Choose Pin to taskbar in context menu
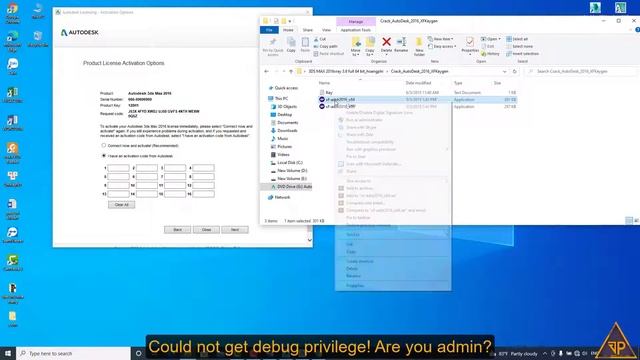Screen dimensions: 640x360 [x=358, y=218]
